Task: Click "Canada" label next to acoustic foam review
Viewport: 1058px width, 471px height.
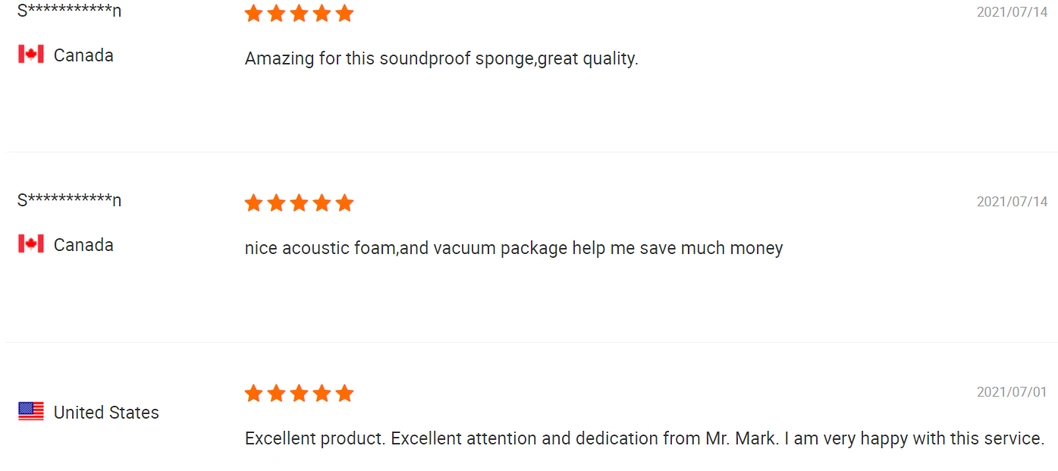Action: tap(83, 246)
